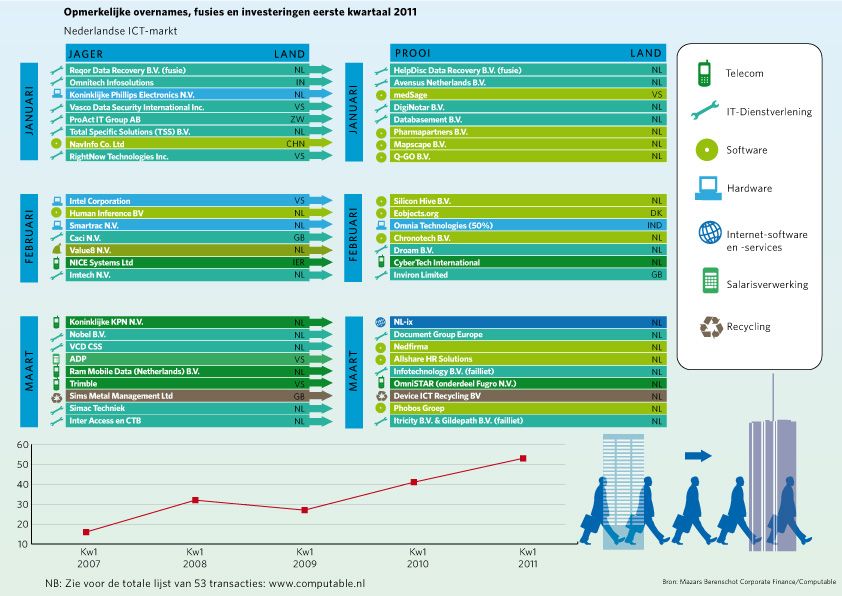The width and height of the screenshot is (842, 596).
Task: Click the disc icon beside Pharmapartners B.V.
Action: (x=381, y=133)
